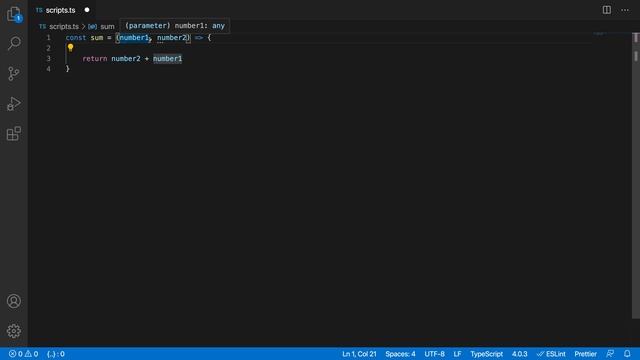The image size is (640, 360).
Task: Click the lightbulb quick-fix icon
Action: [x=70, y=48]
